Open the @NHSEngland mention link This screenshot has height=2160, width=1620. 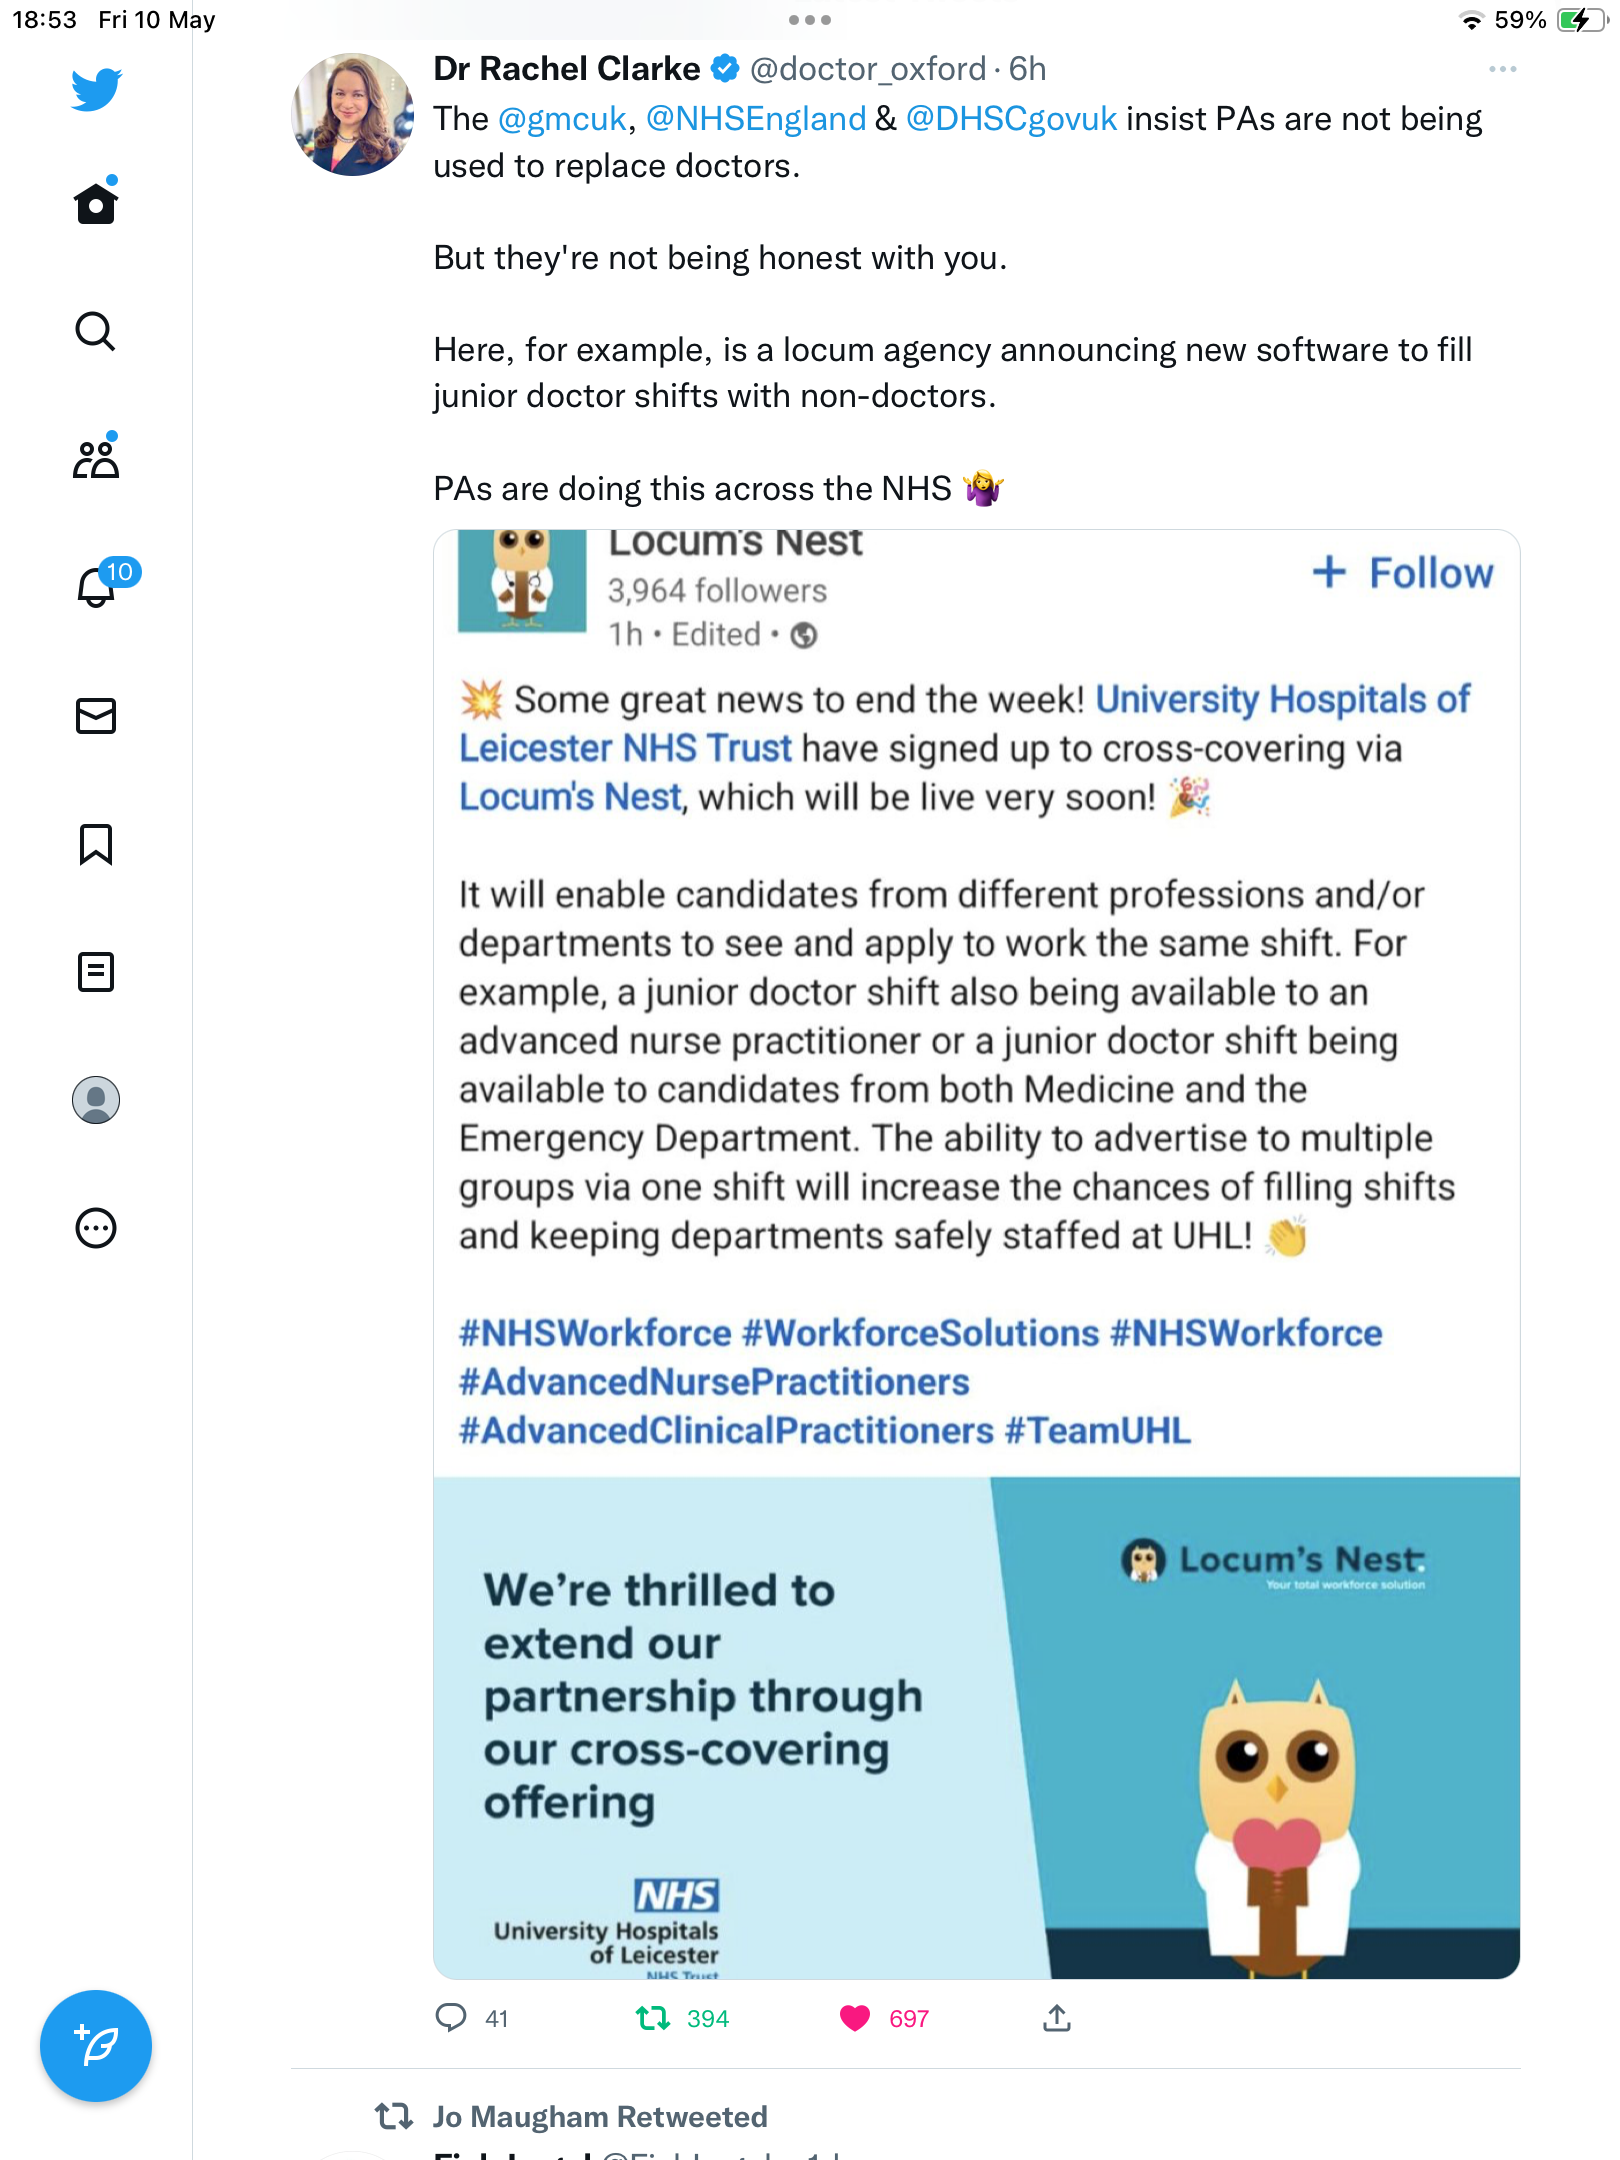tap(756, 119)
